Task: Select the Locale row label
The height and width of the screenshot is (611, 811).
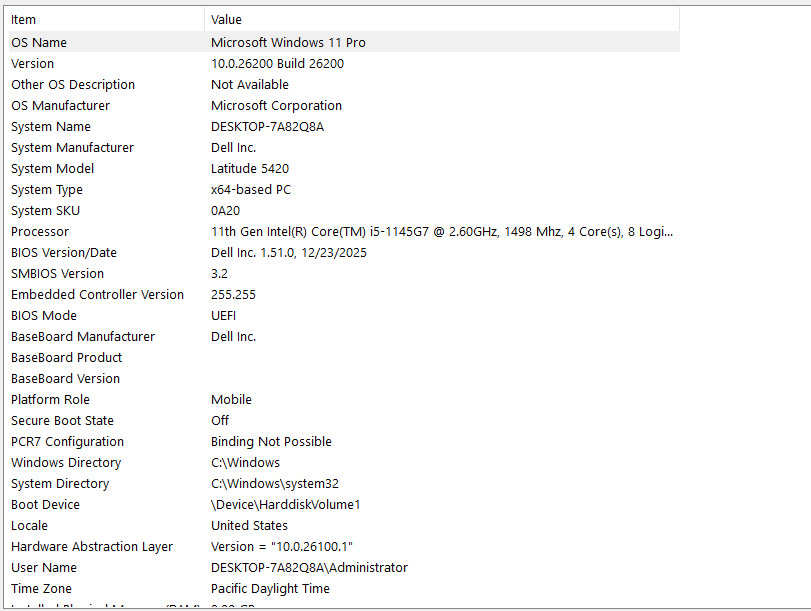Action: [29, 526]
